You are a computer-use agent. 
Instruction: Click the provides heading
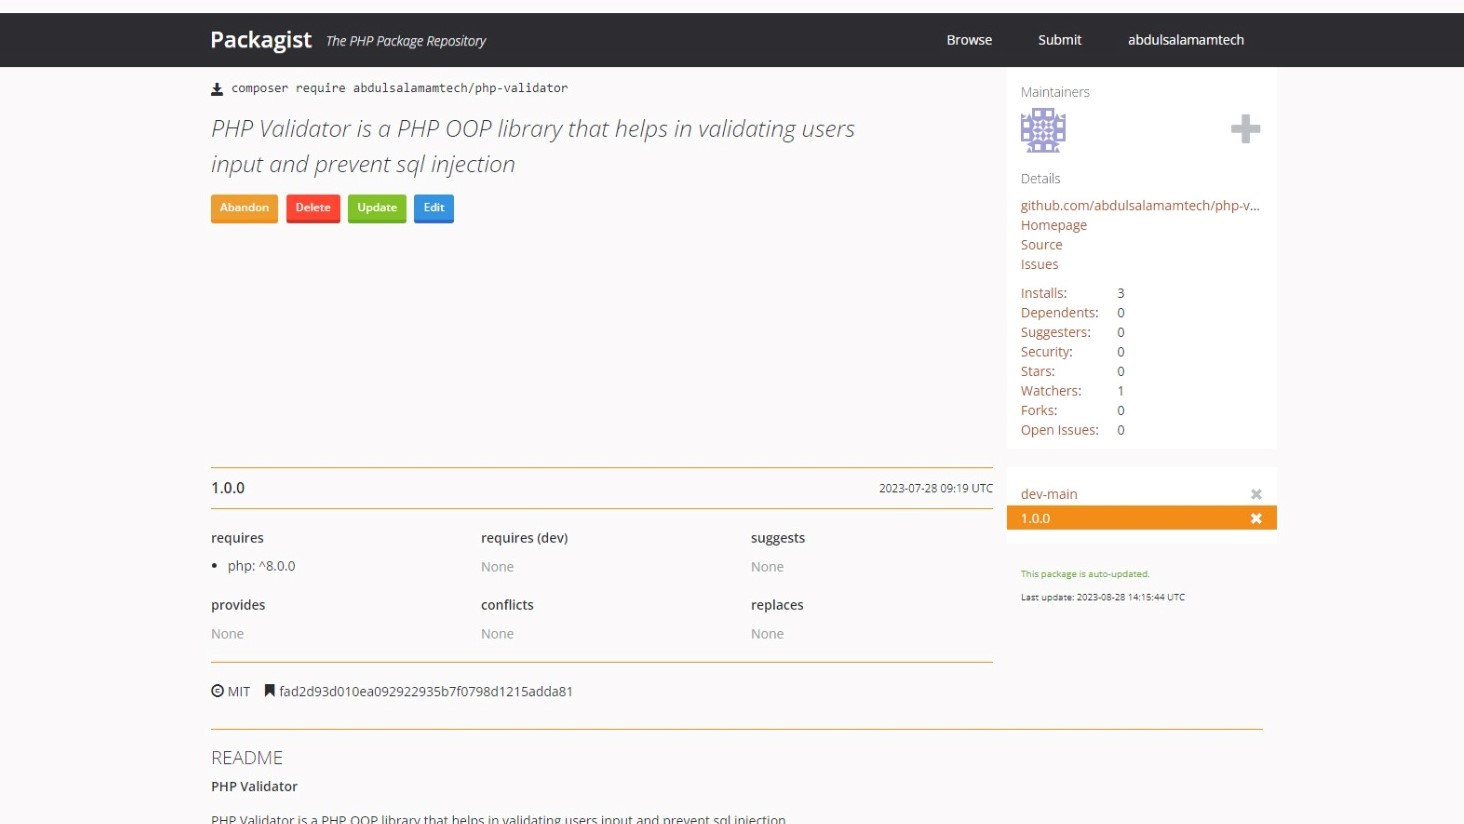point(238,605)
